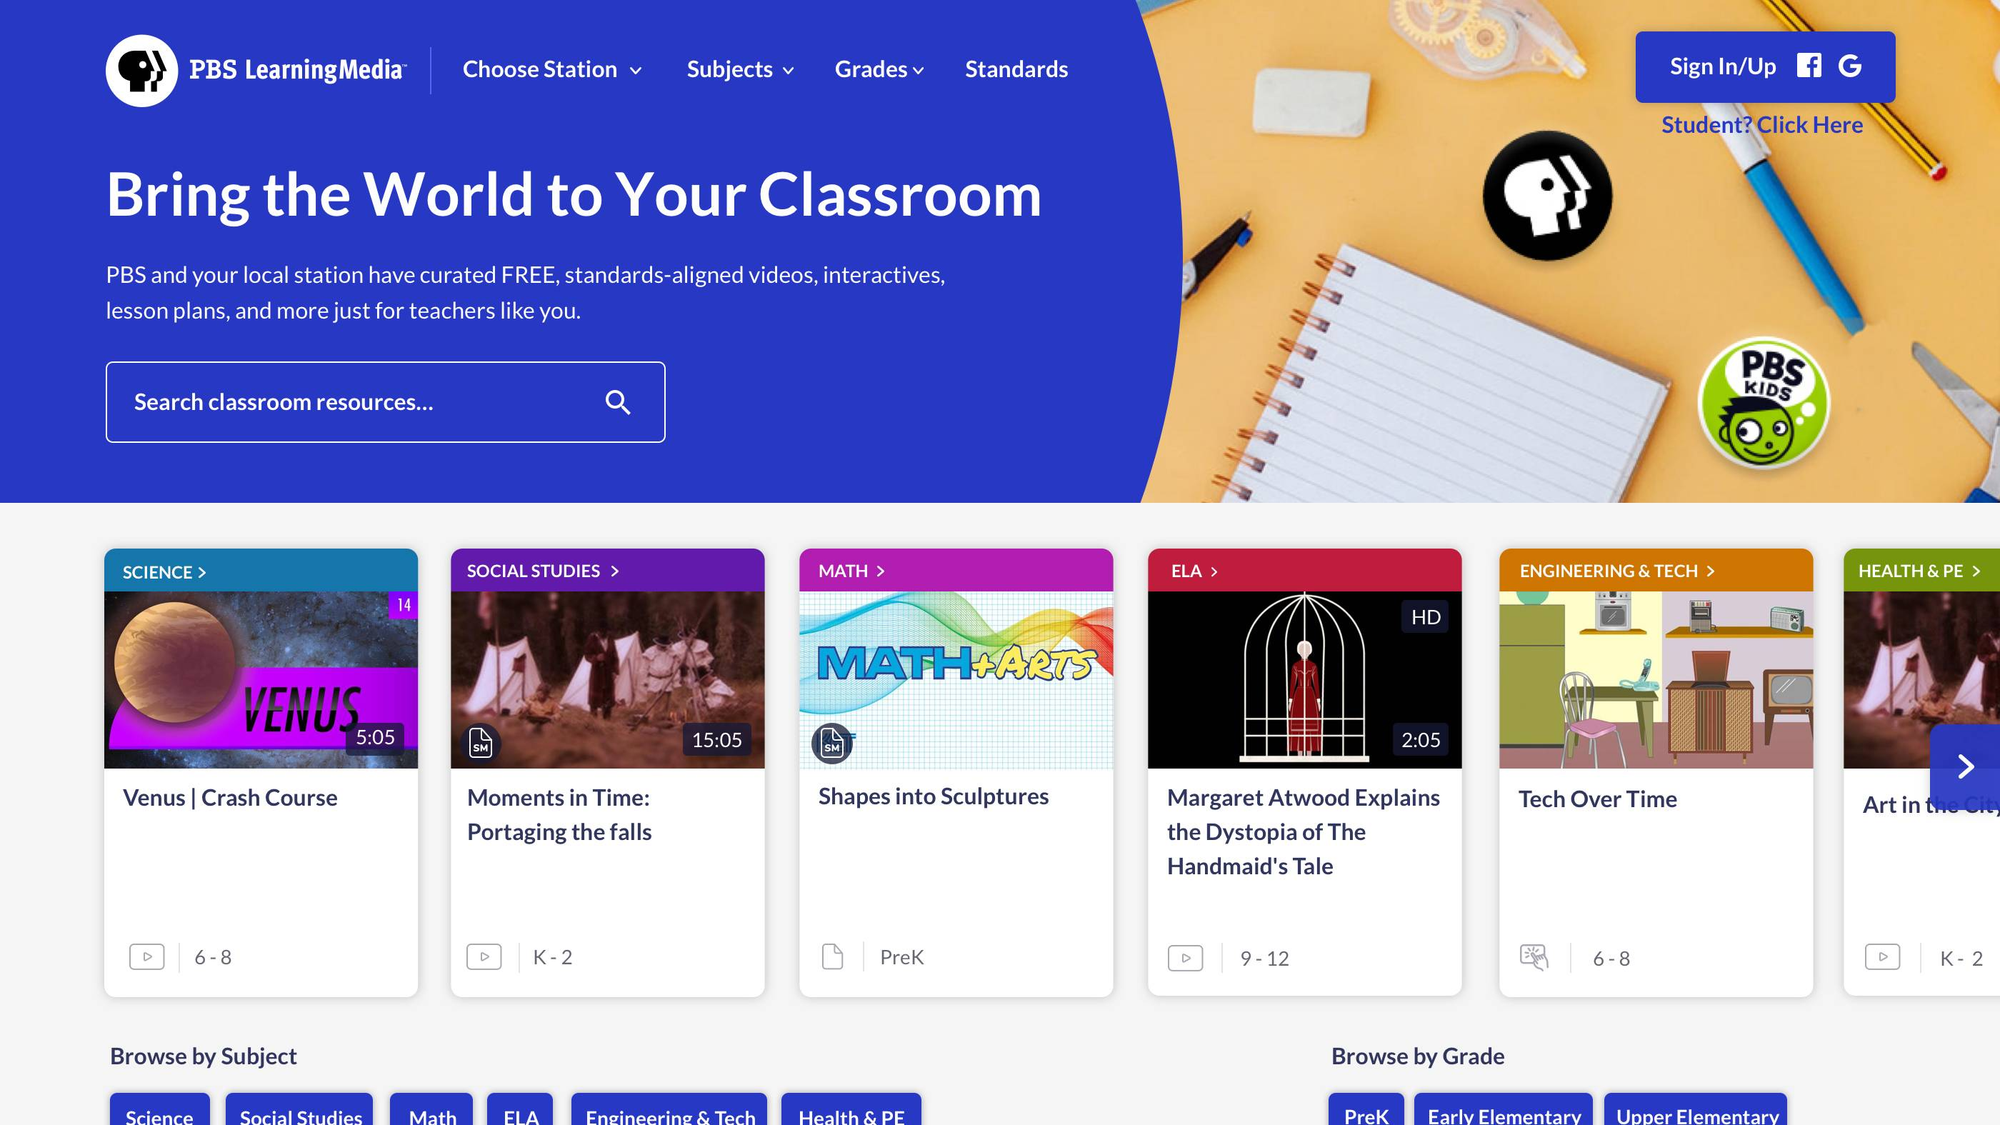Open Facebook sign-in option

pyautogui.click(x=1808, y=65)
